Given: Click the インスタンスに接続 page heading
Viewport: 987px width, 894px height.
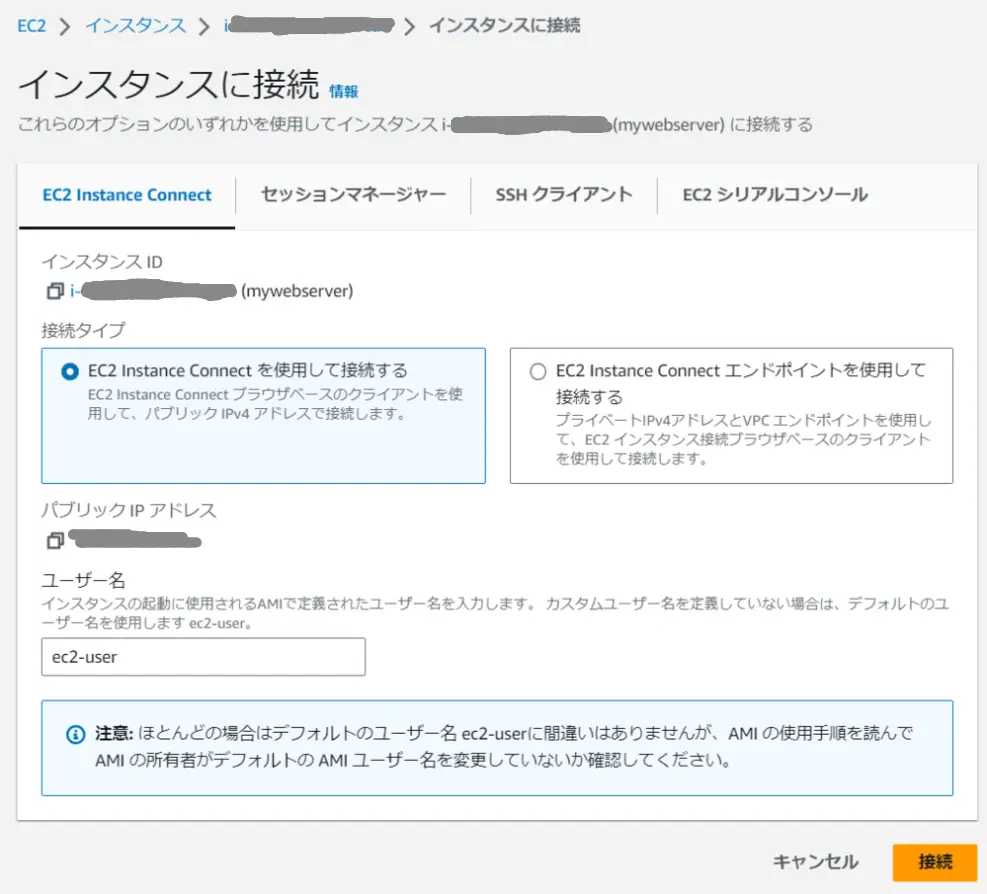Looking at the screenshot, I should 169,84.
